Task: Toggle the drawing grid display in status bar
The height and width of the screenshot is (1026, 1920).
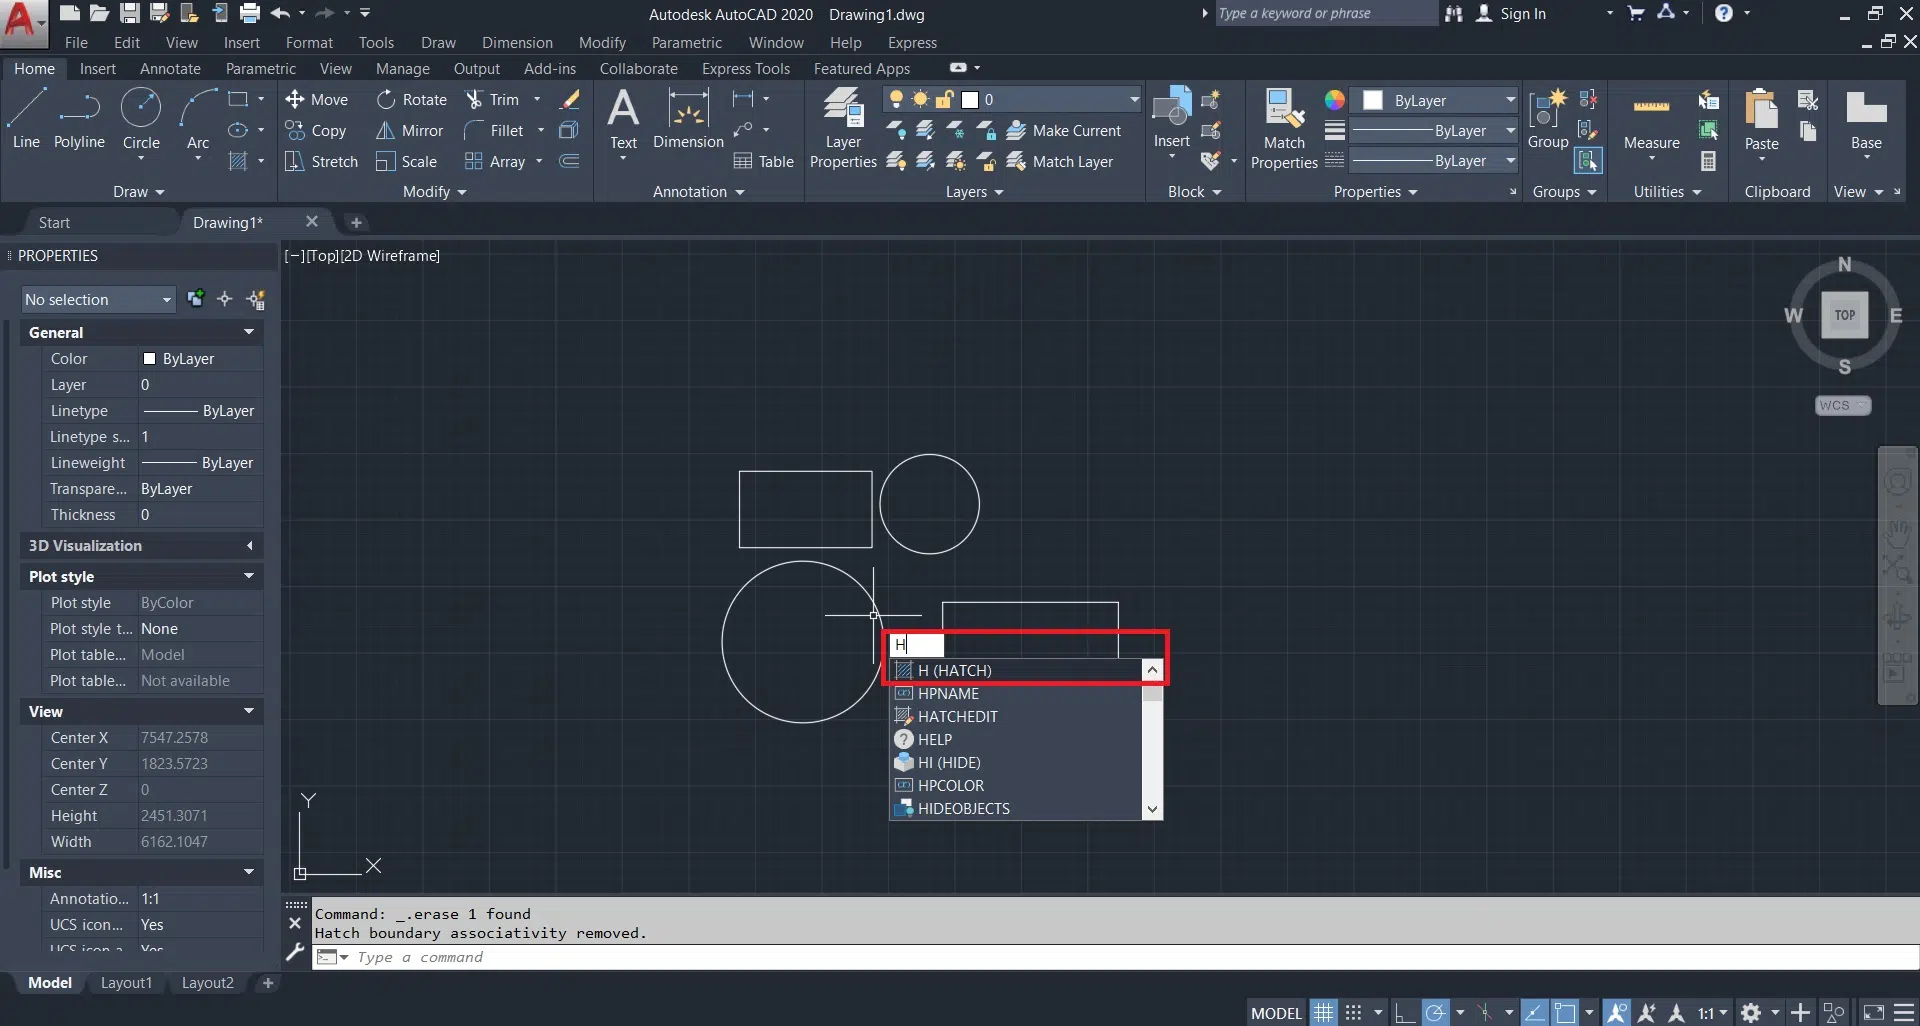Action: pos(1323,1013)
